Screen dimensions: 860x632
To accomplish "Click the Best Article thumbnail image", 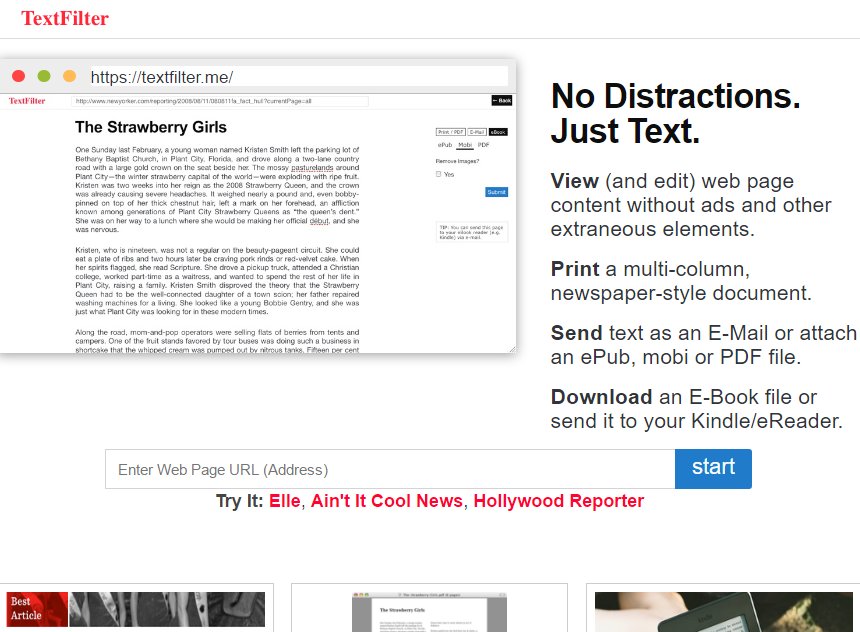I will pyautogui.click(x=136, y=609).
